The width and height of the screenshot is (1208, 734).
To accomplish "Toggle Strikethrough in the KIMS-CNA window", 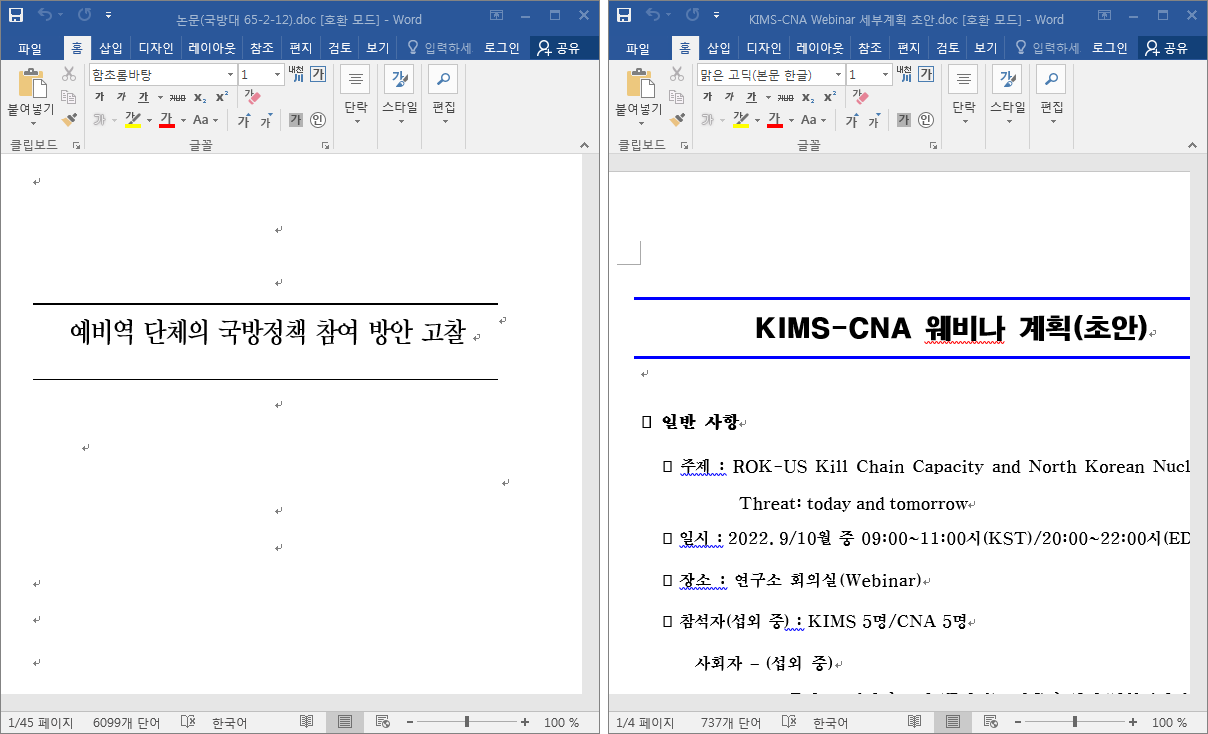I will [785, 97].
